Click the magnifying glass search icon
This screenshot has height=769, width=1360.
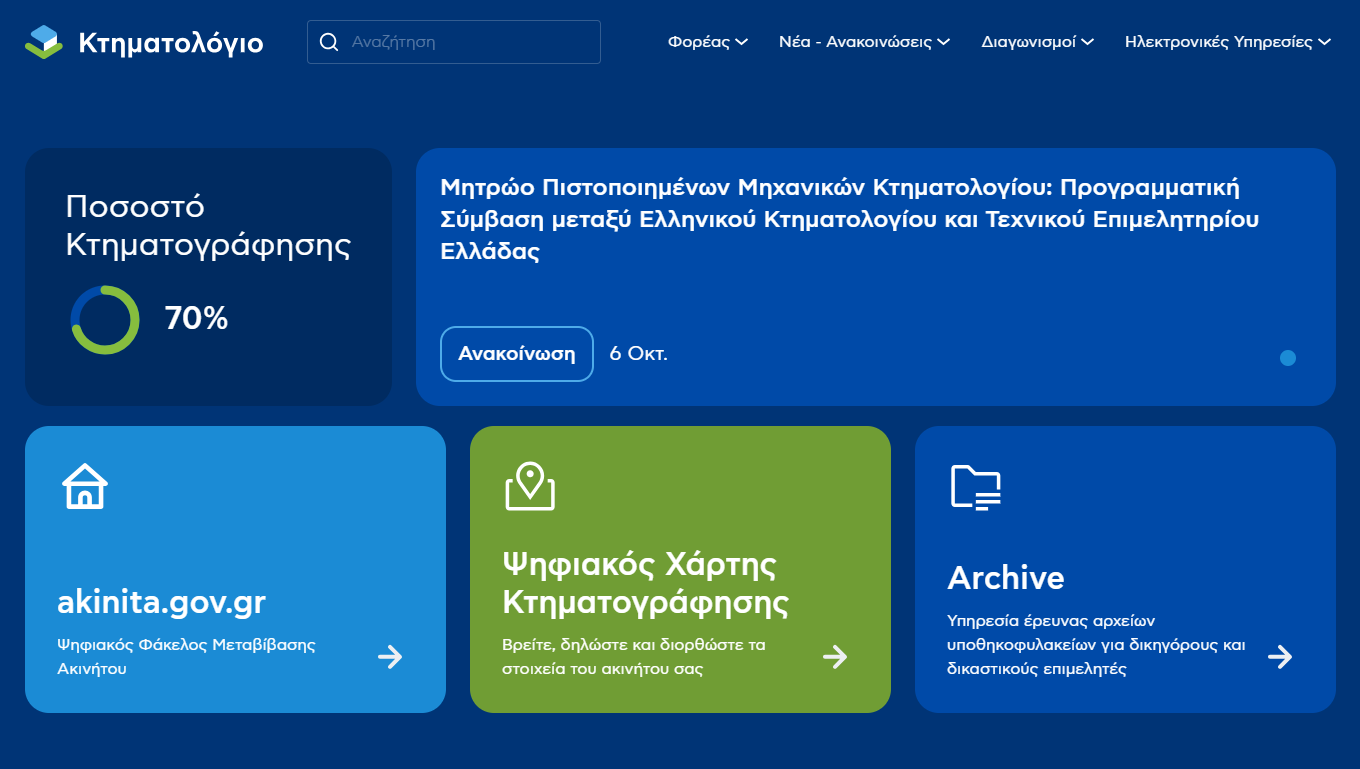point(330,41)
